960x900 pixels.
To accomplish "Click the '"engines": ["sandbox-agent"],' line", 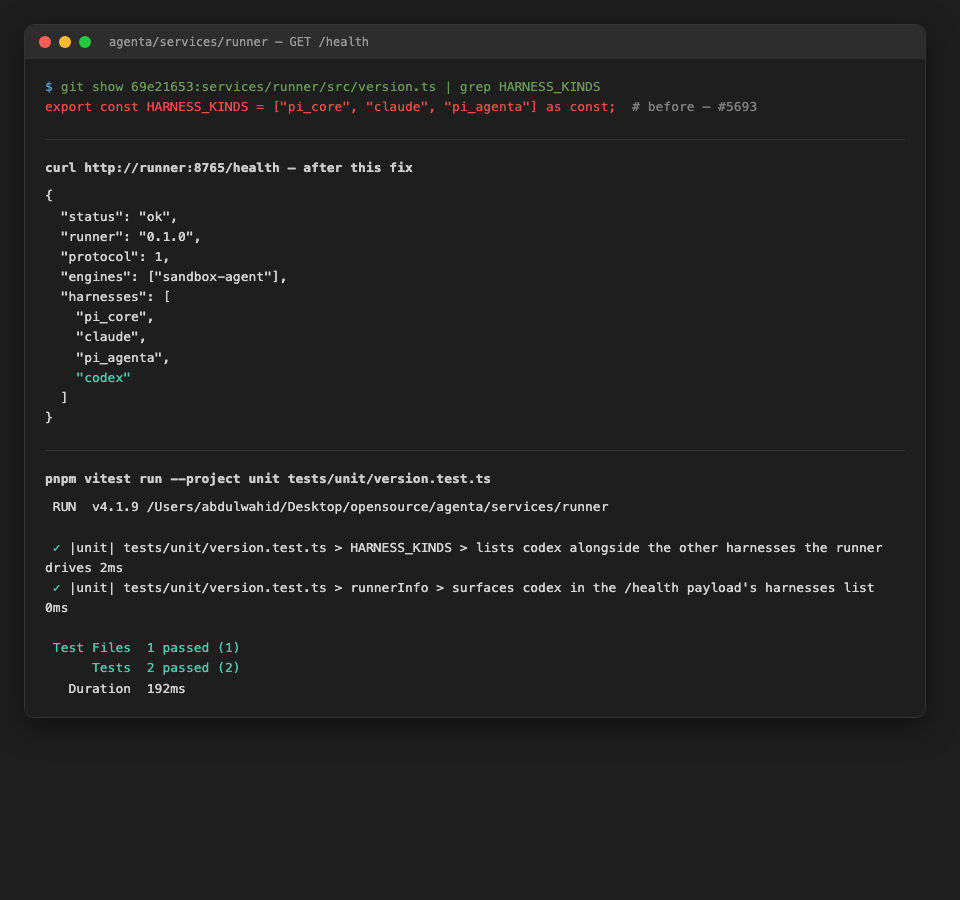I will [x=173, y=277].
